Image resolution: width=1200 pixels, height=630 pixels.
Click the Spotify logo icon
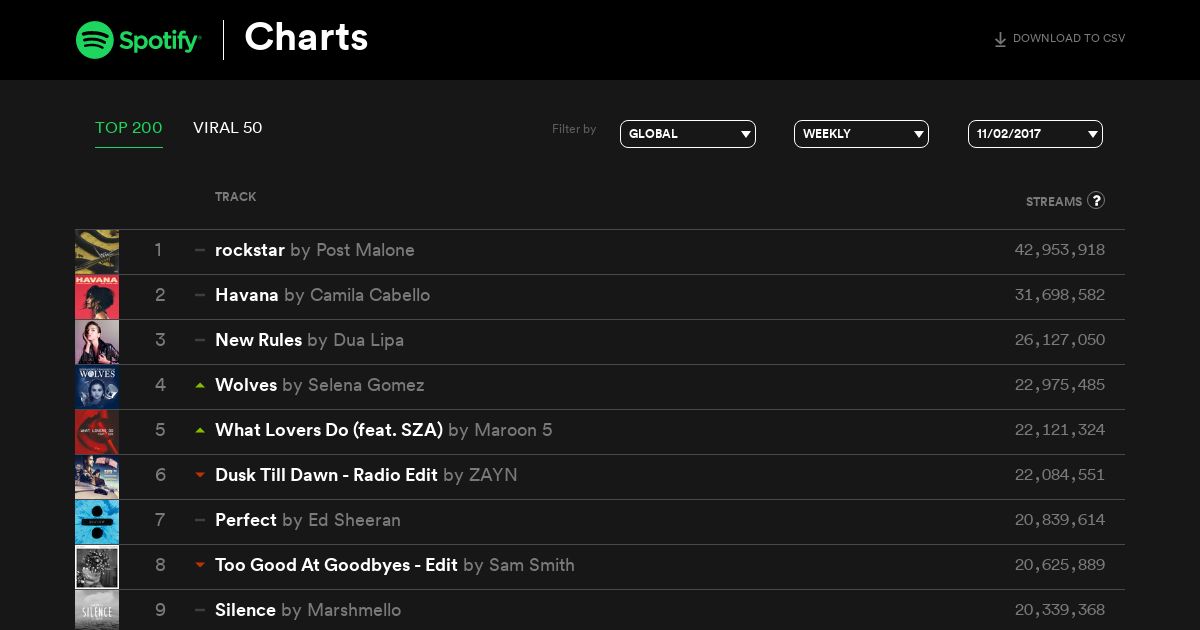[95, 40]
